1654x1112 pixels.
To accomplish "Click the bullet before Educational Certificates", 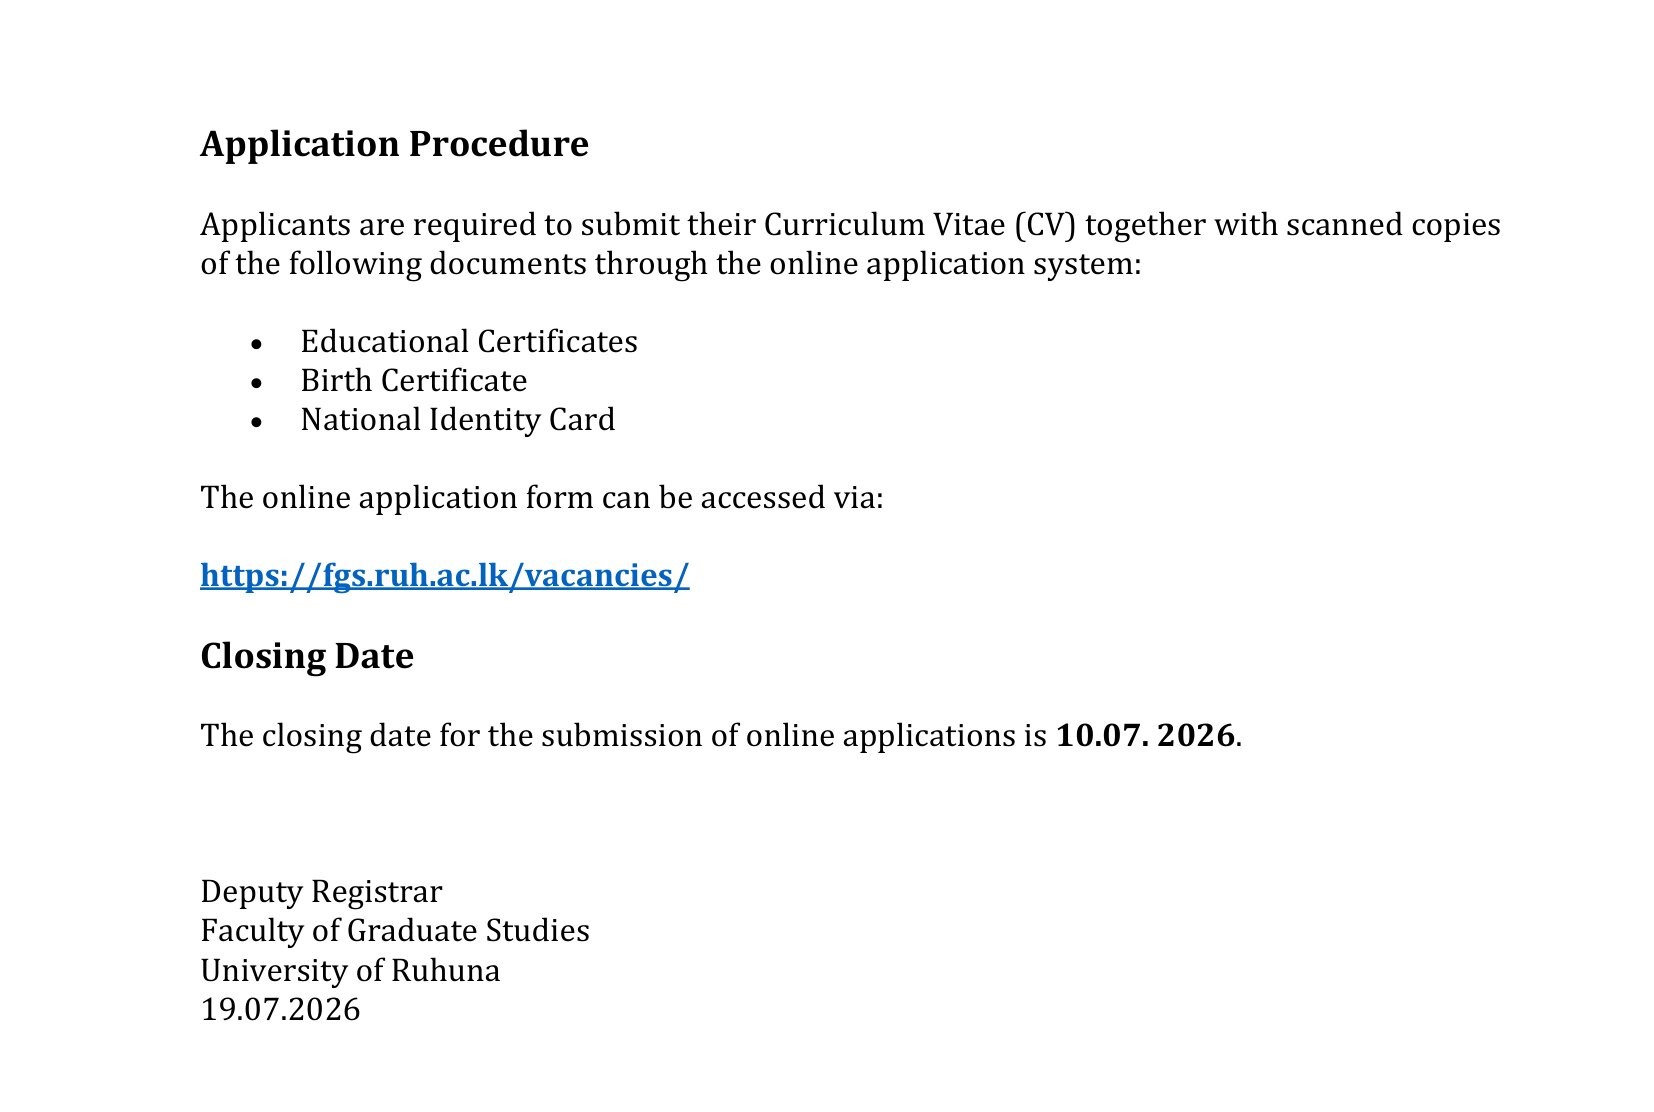I will 257,344.
